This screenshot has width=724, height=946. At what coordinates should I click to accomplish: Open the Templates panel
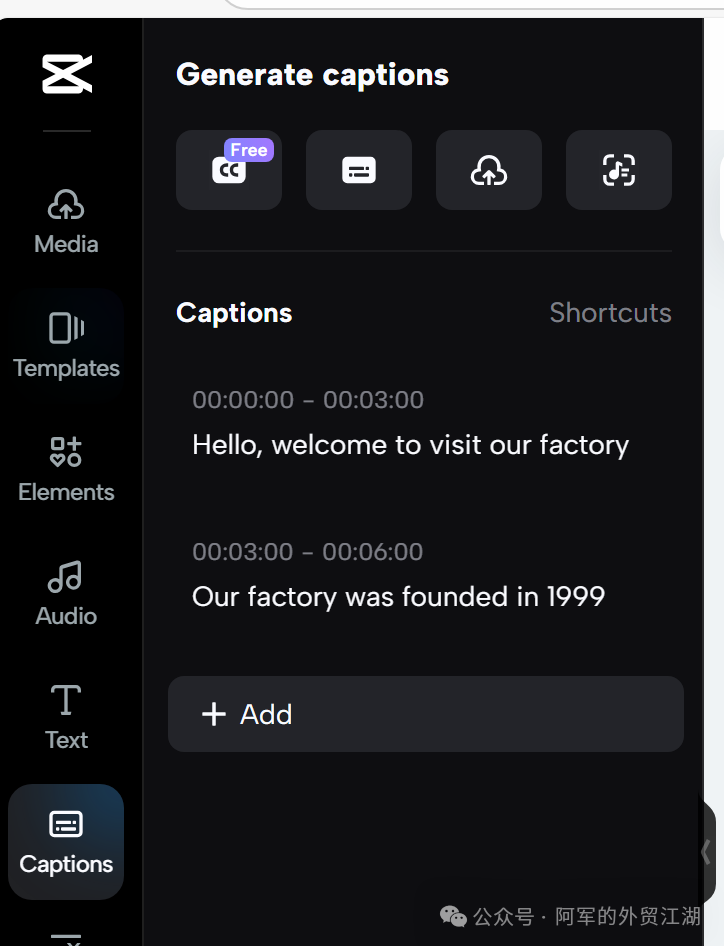click(66, 345)
